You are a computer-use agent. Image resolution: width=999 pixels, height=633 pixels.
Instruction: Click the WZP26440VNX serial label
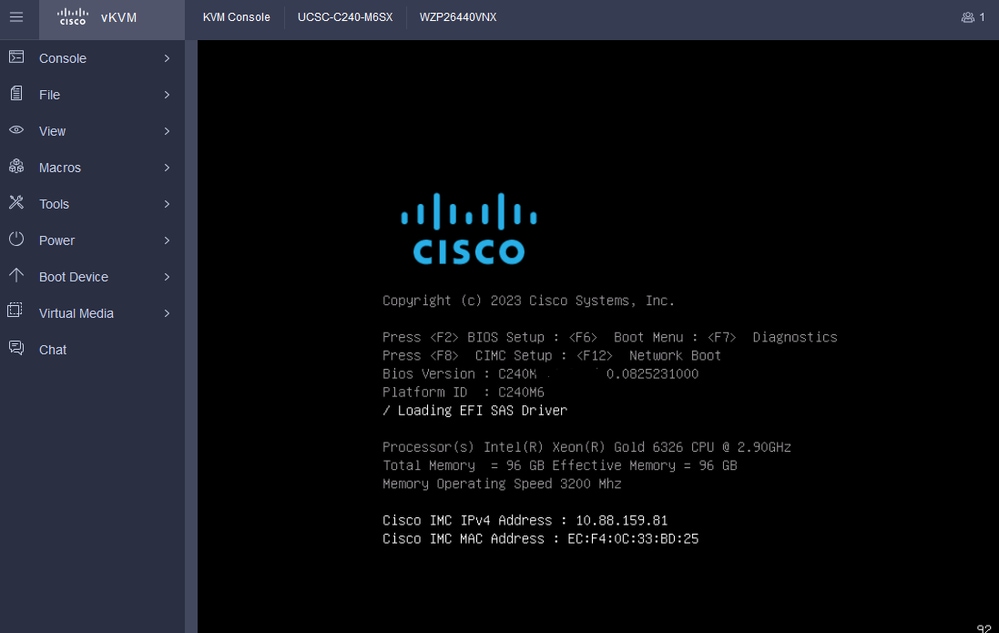[x=458, y=17]
